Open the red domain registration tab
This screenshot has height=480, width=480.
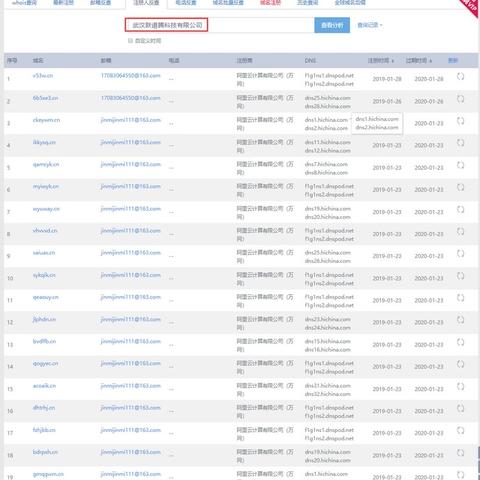[270, 3]
